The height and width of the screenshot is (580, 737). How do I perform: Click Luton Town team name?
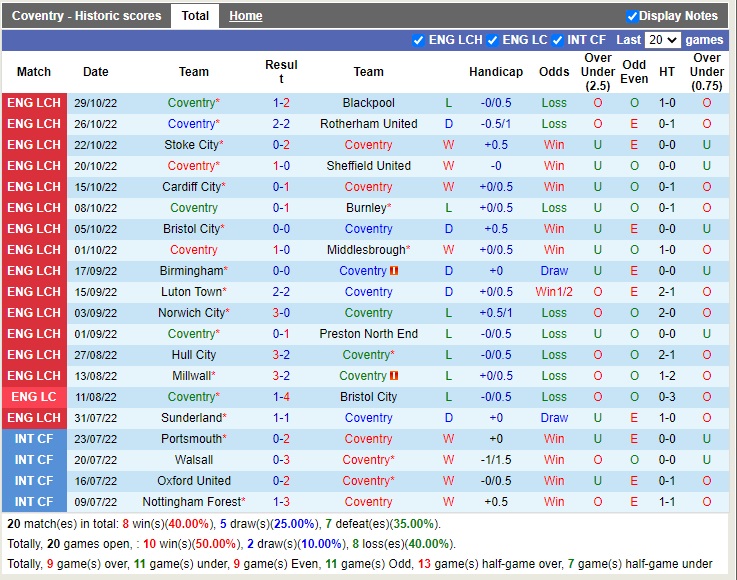click(x=194, y=292)
